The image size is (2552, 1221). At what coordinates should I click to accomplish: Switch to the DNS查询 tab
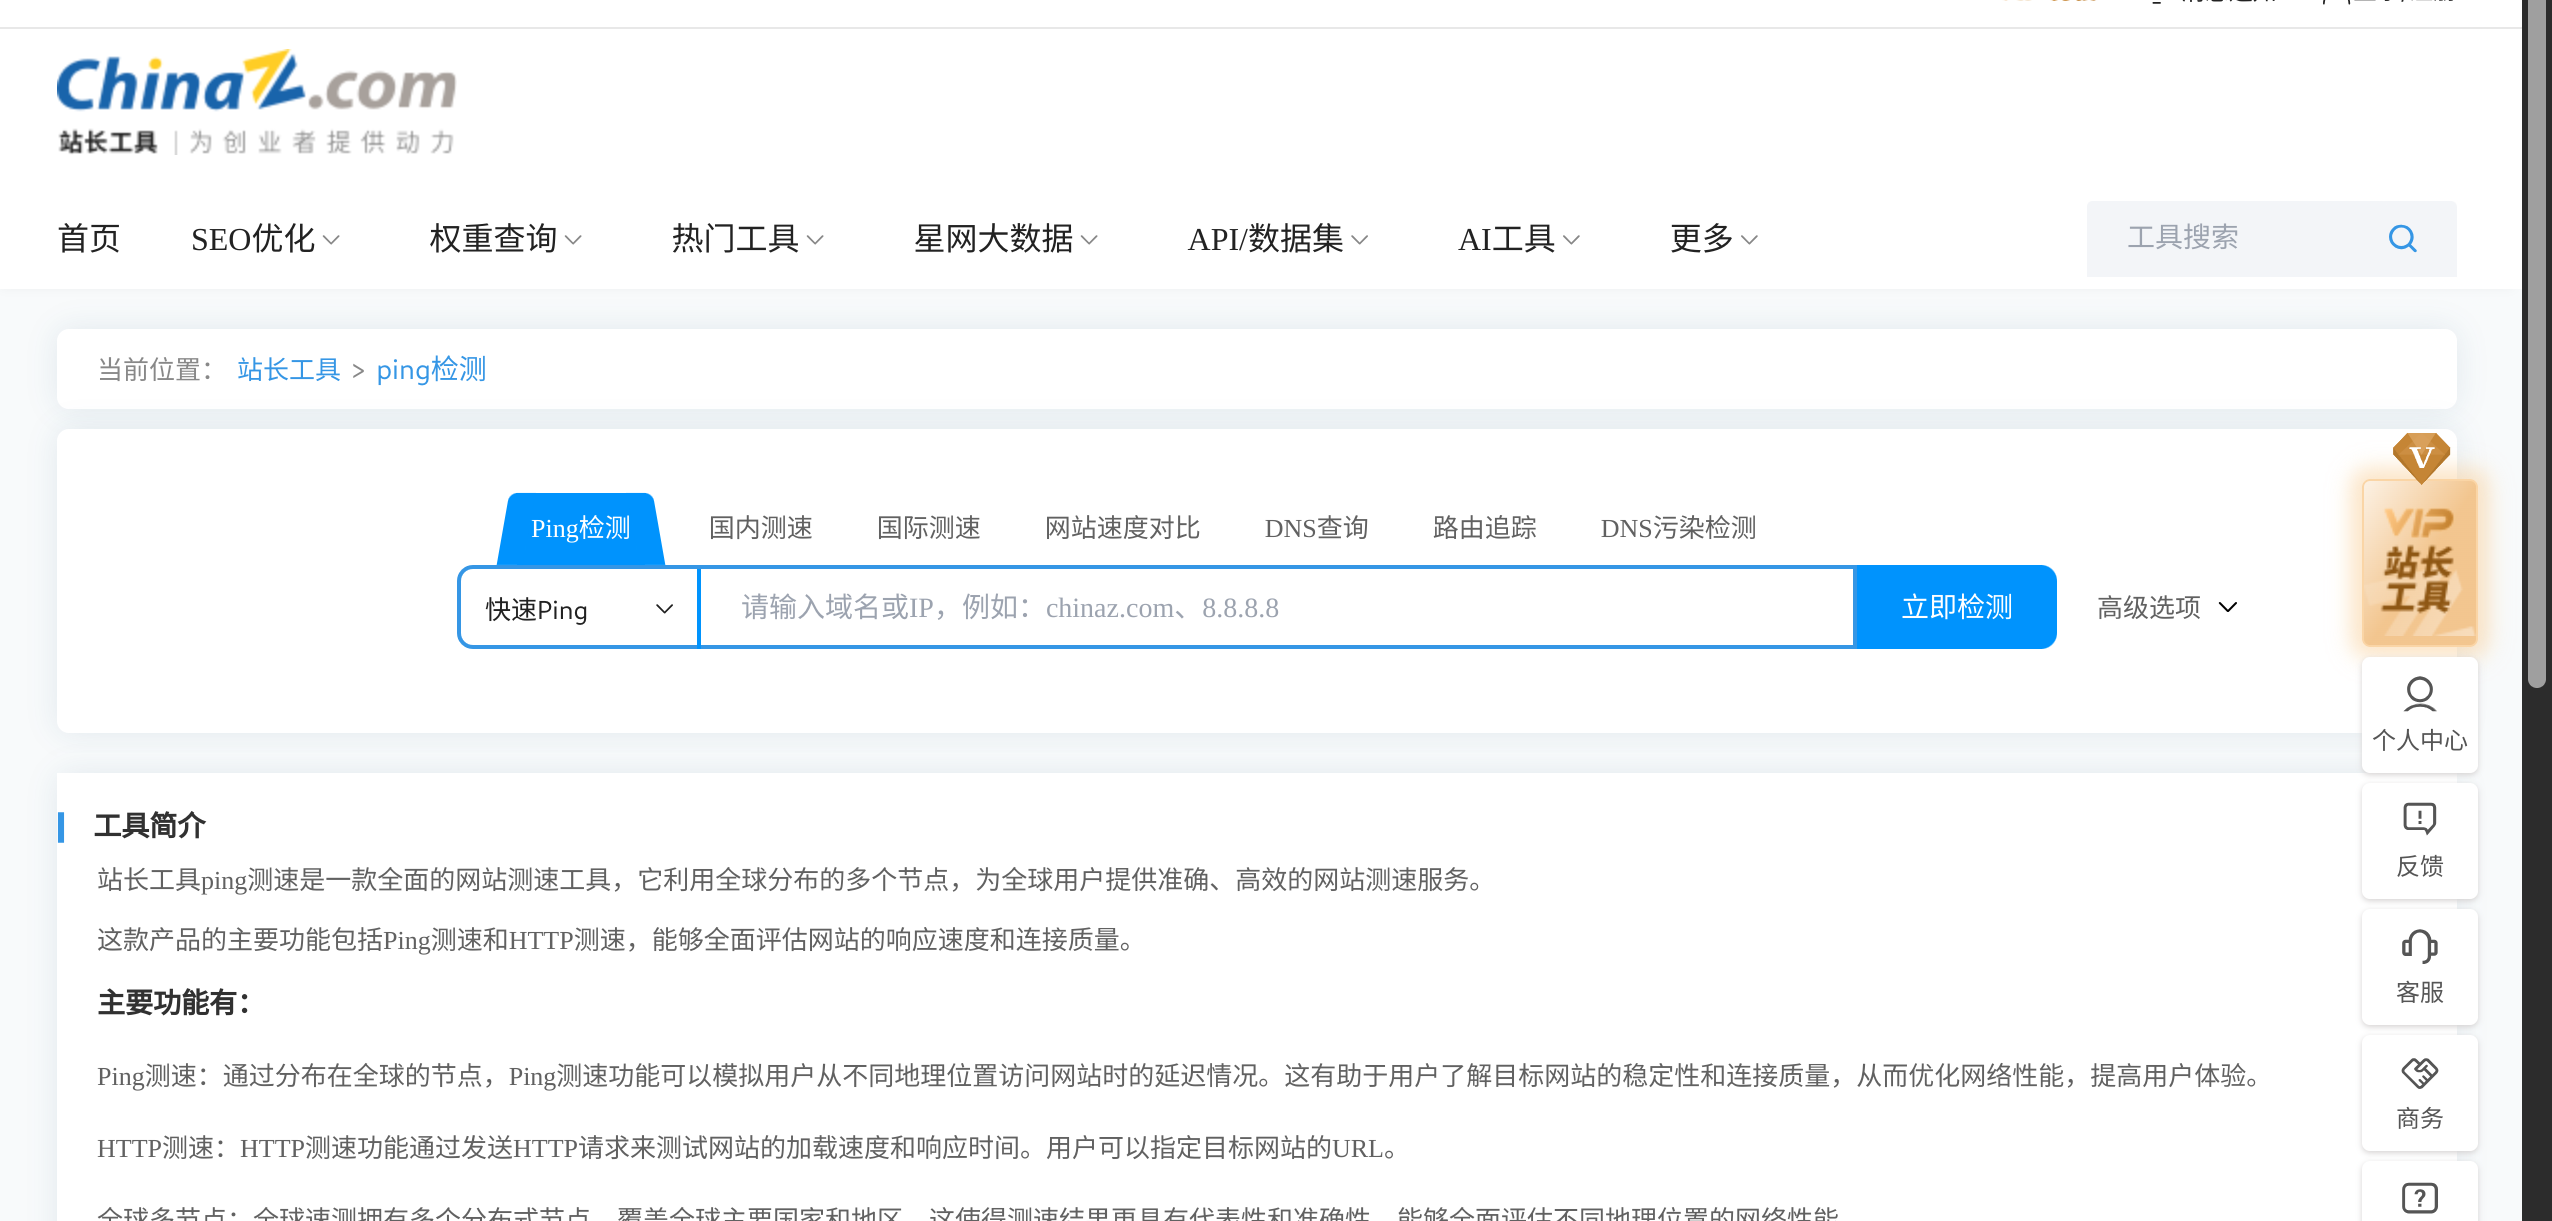point(1316,528)
